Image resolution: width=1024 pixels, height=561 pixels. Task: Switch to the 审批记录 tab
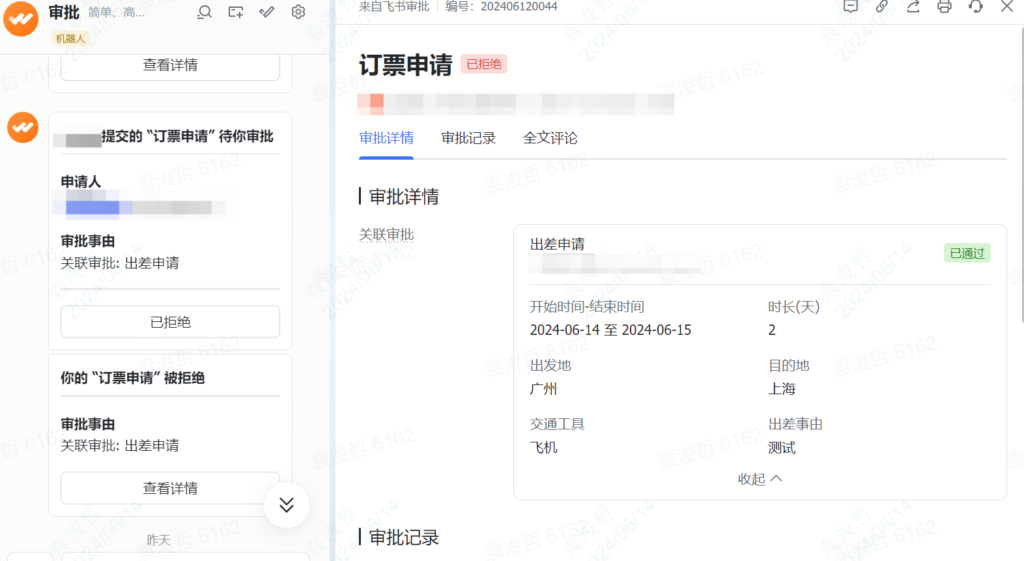(x=468, y=138)
